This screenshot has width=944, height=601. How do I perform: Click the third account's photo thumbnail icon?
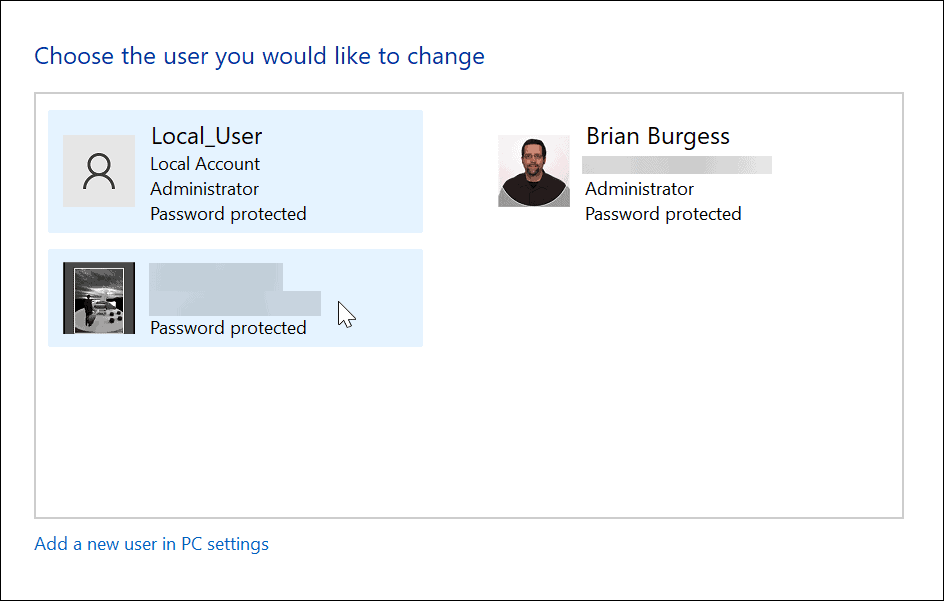click(99, 297)
